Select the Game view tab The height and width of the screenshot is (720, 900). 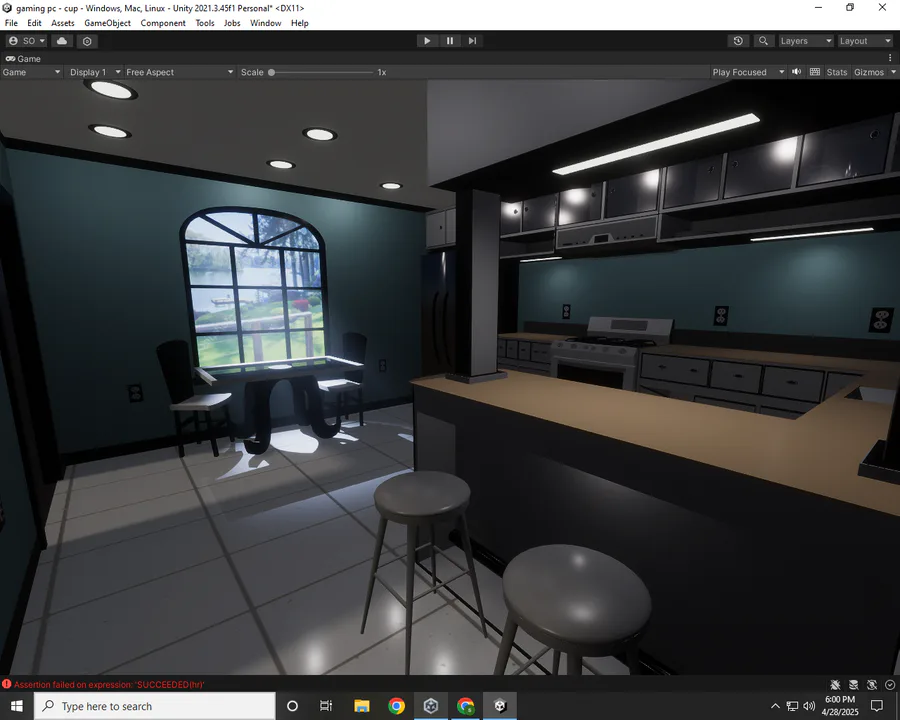point(24,59)
